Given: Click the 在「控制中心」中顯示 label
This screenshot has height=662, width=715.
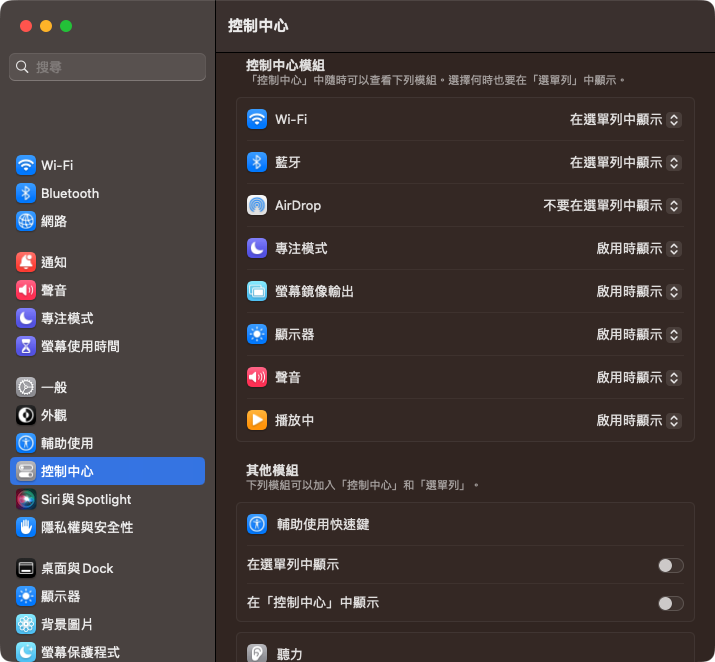Looking at the screenshot, I should 313,603.
